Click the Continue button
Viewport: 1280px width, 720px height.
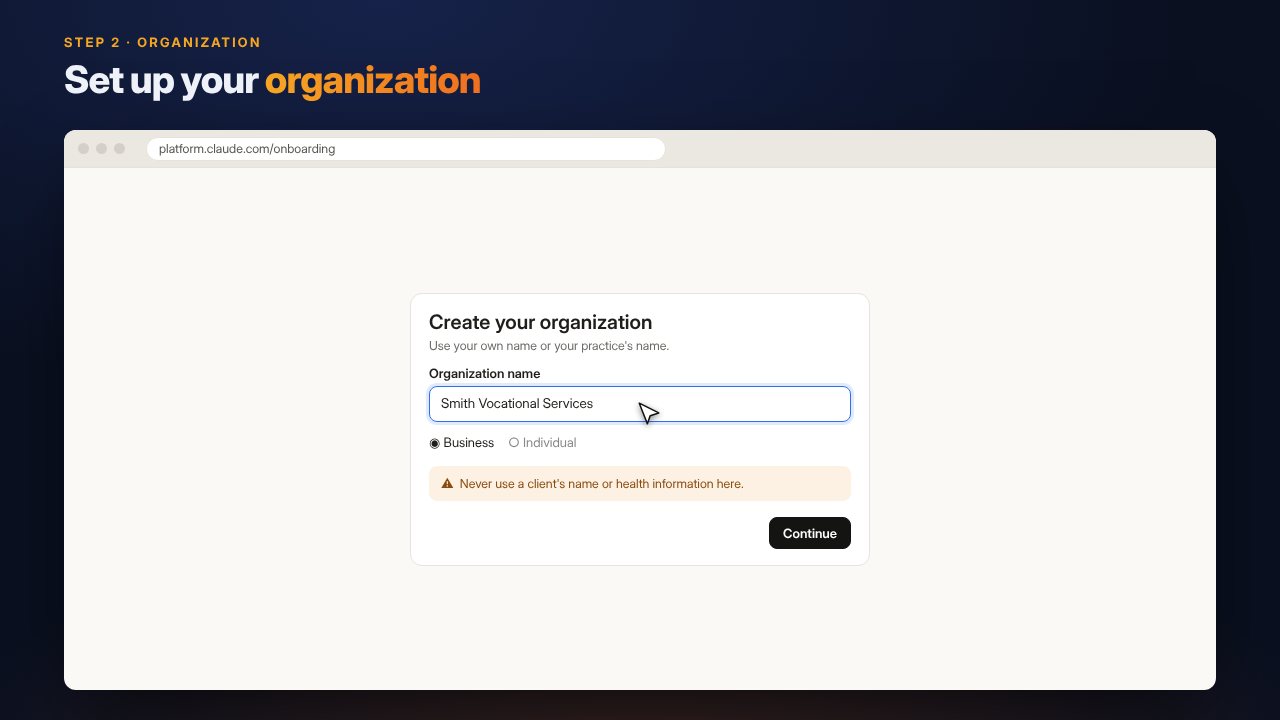(x=809, y=533)
